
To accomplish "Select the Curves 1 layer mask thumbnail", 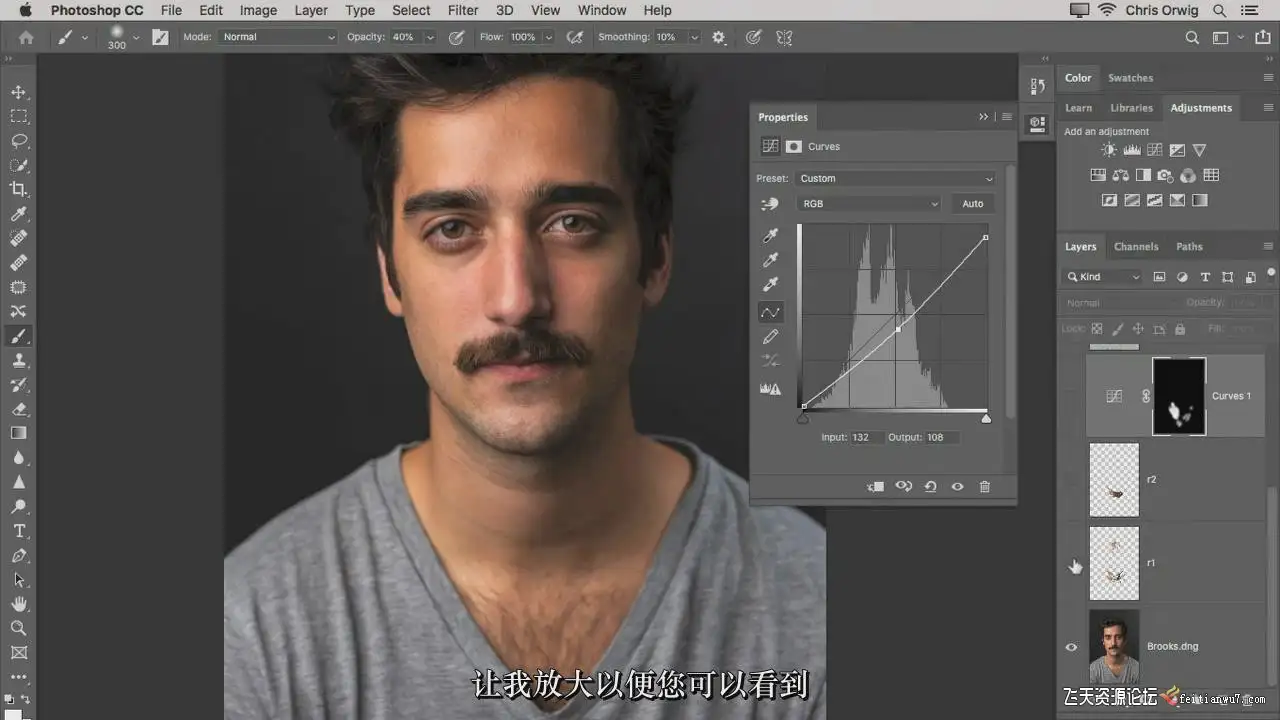I will 1179,396.
